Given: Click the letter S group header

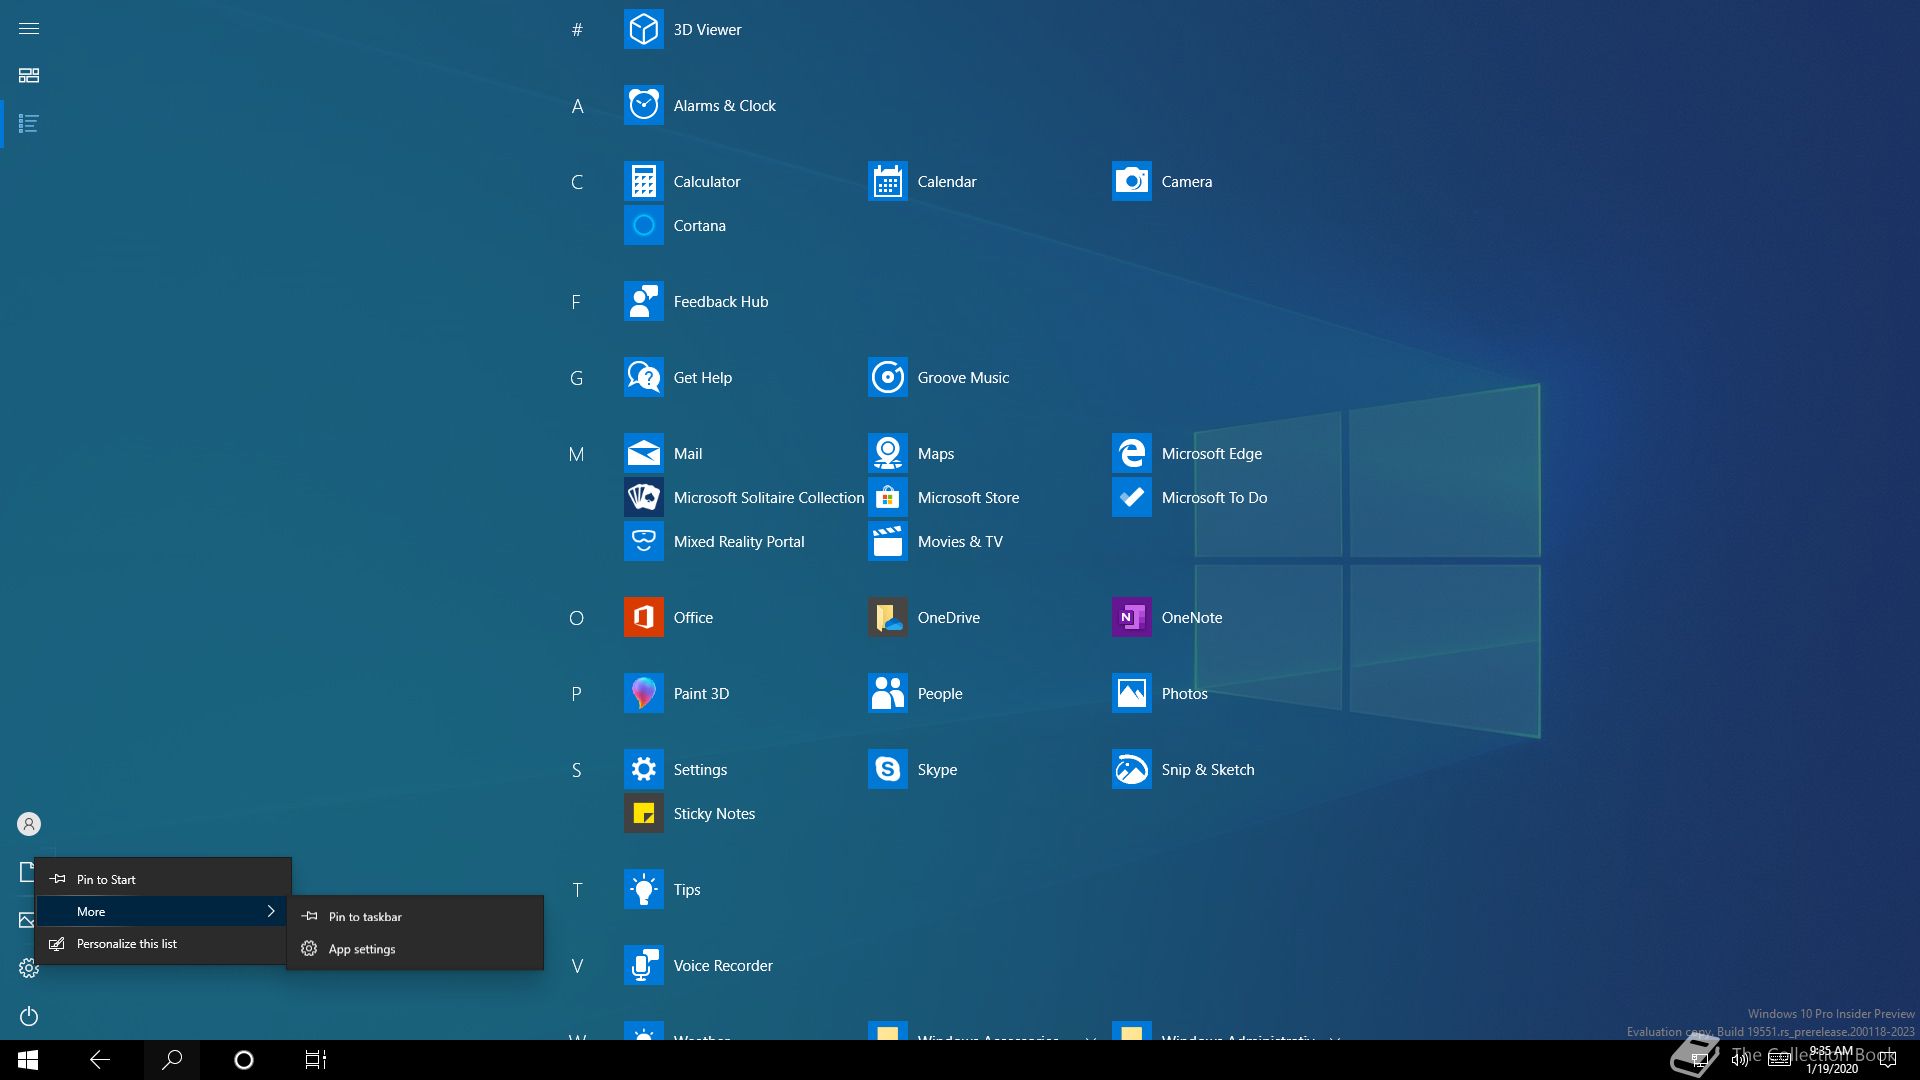Looking at the screenshot, I should coord(576,770).
